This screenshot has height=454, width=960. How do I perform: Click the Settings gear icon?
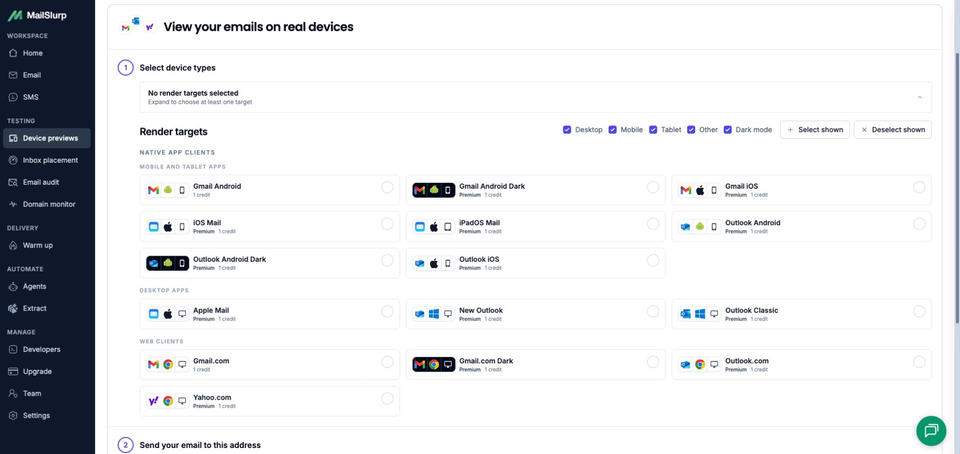13,415
